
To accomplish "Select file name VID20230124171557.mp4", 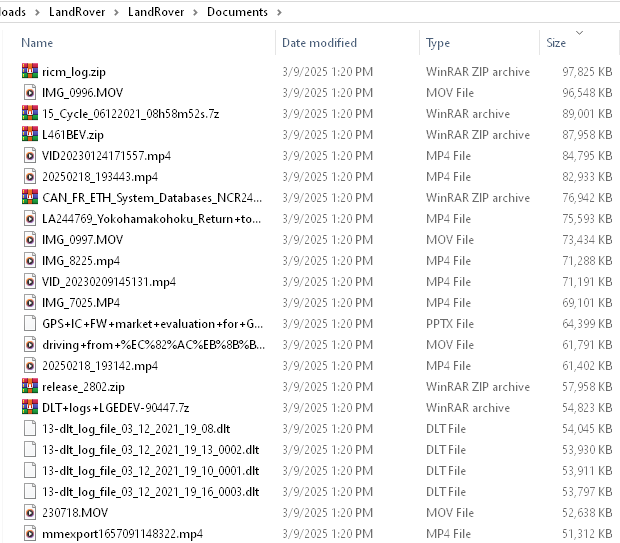I will [106, 156].
